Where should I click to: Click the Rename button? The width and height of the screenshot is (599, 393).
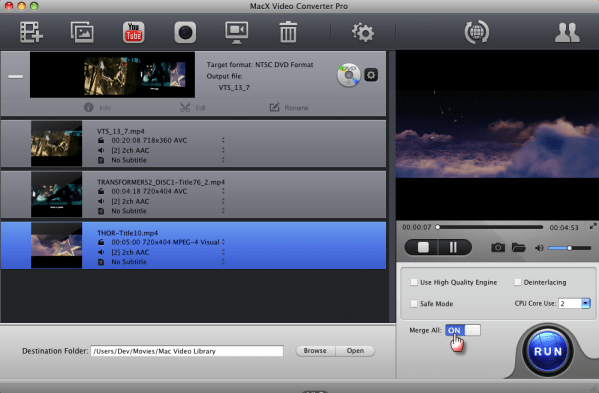coord(289,108)
